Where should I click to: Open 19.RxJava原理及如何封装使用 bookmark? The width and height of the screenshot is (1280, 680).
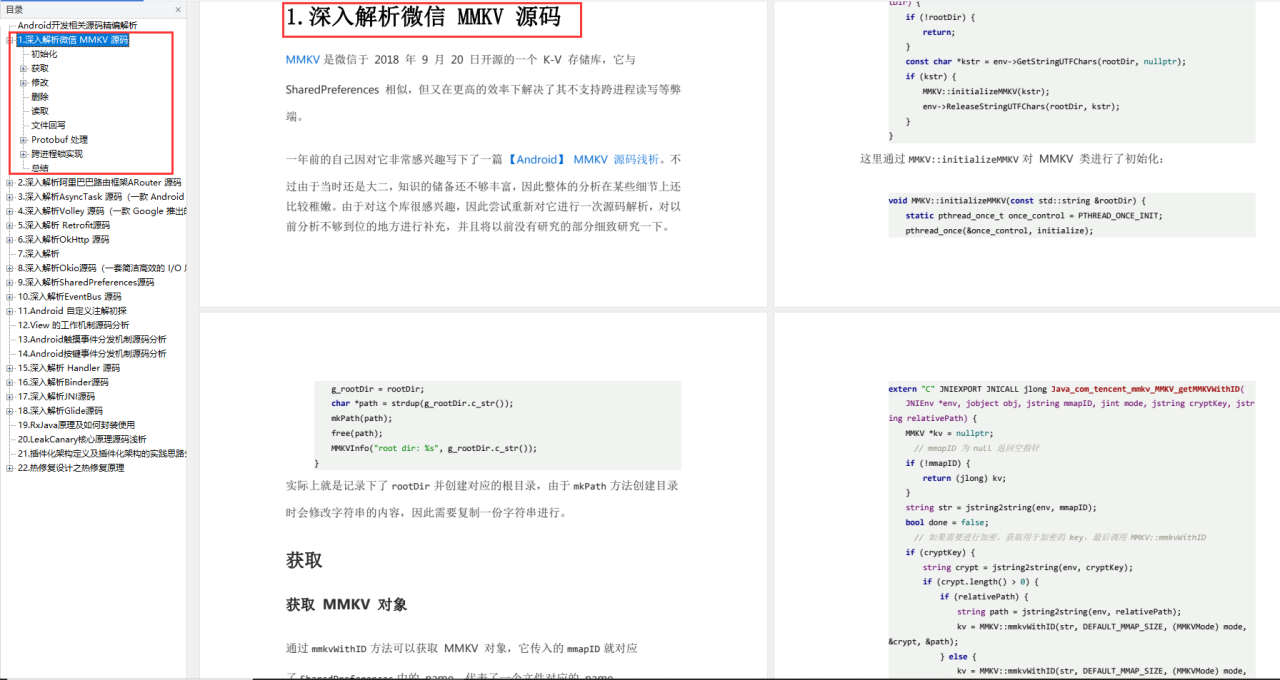point(76,425)
